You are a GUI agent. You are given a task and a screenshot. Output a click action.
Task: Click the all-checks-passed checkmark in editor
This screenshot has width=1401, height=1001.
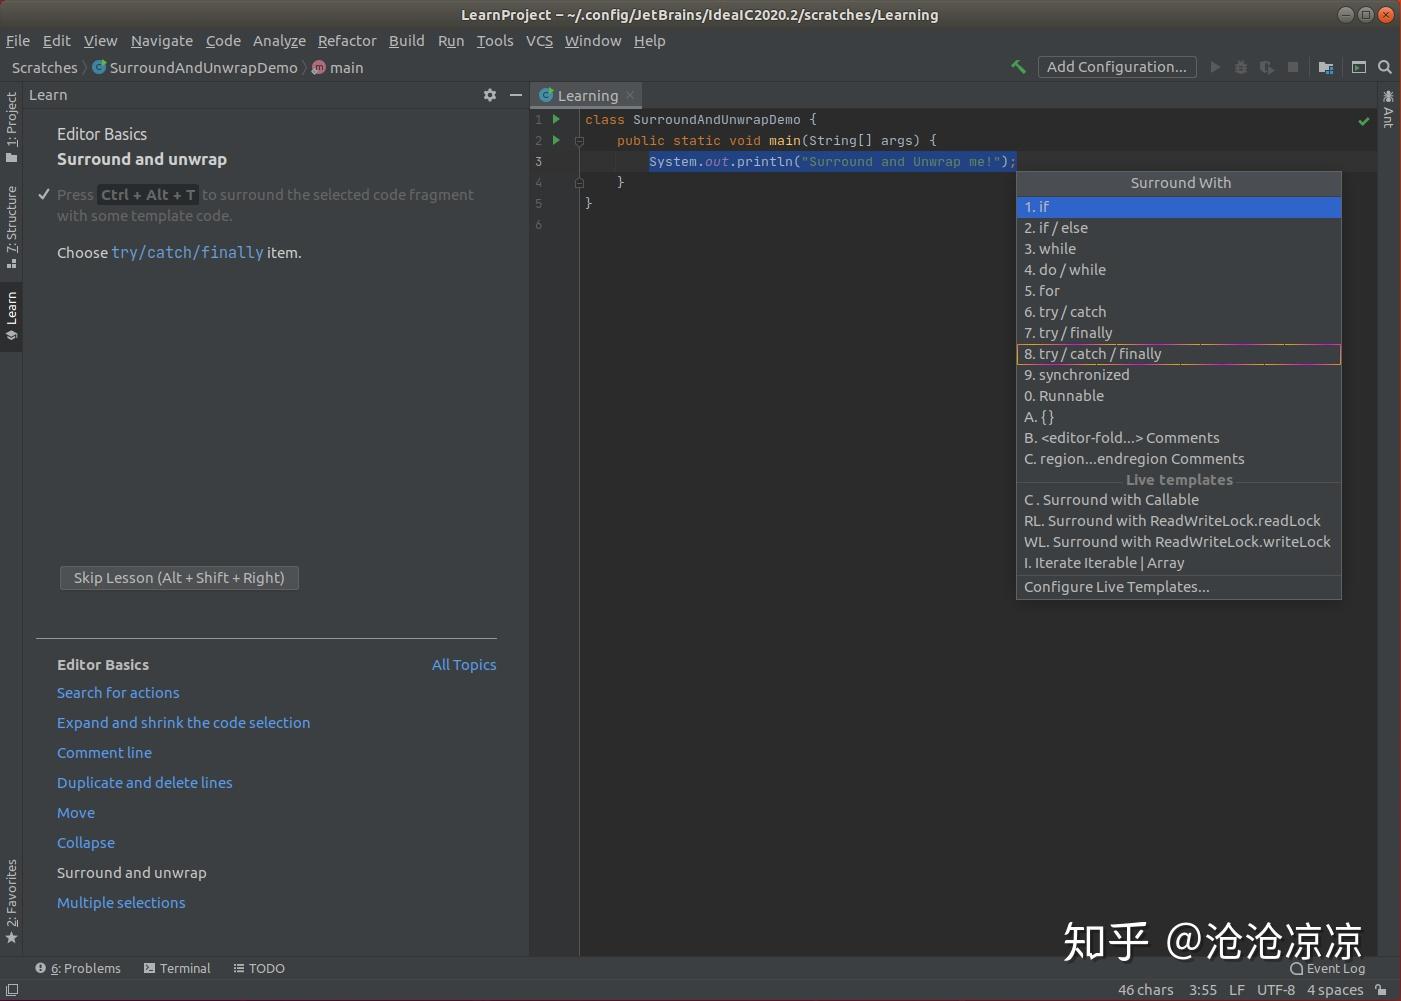click(x=1363, y=120)
